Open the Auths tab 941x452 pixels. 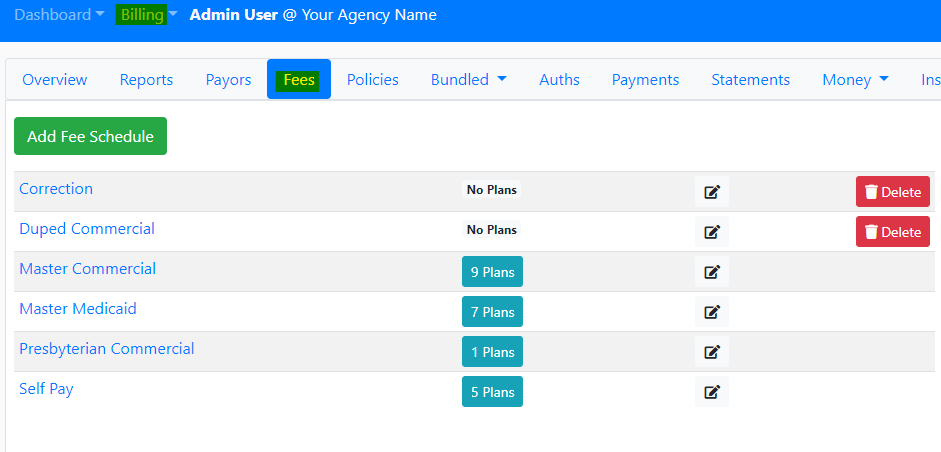tap(559, 79)
